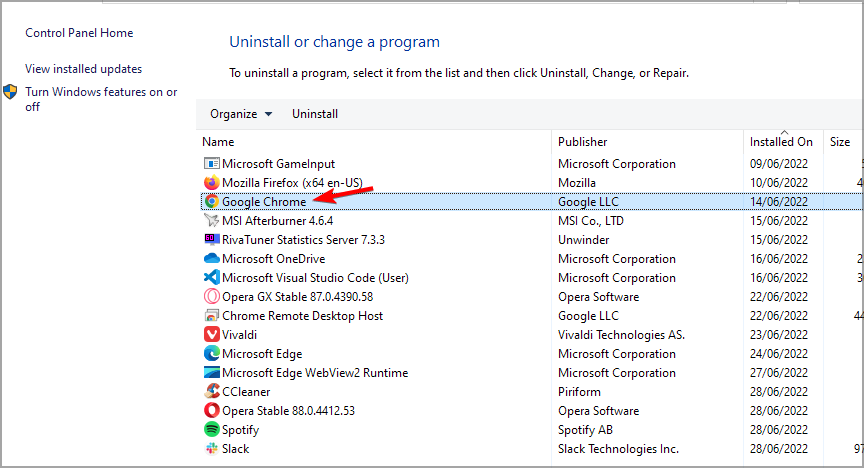Click install date 14/06/2022 for Chrome

pos(779,202)
